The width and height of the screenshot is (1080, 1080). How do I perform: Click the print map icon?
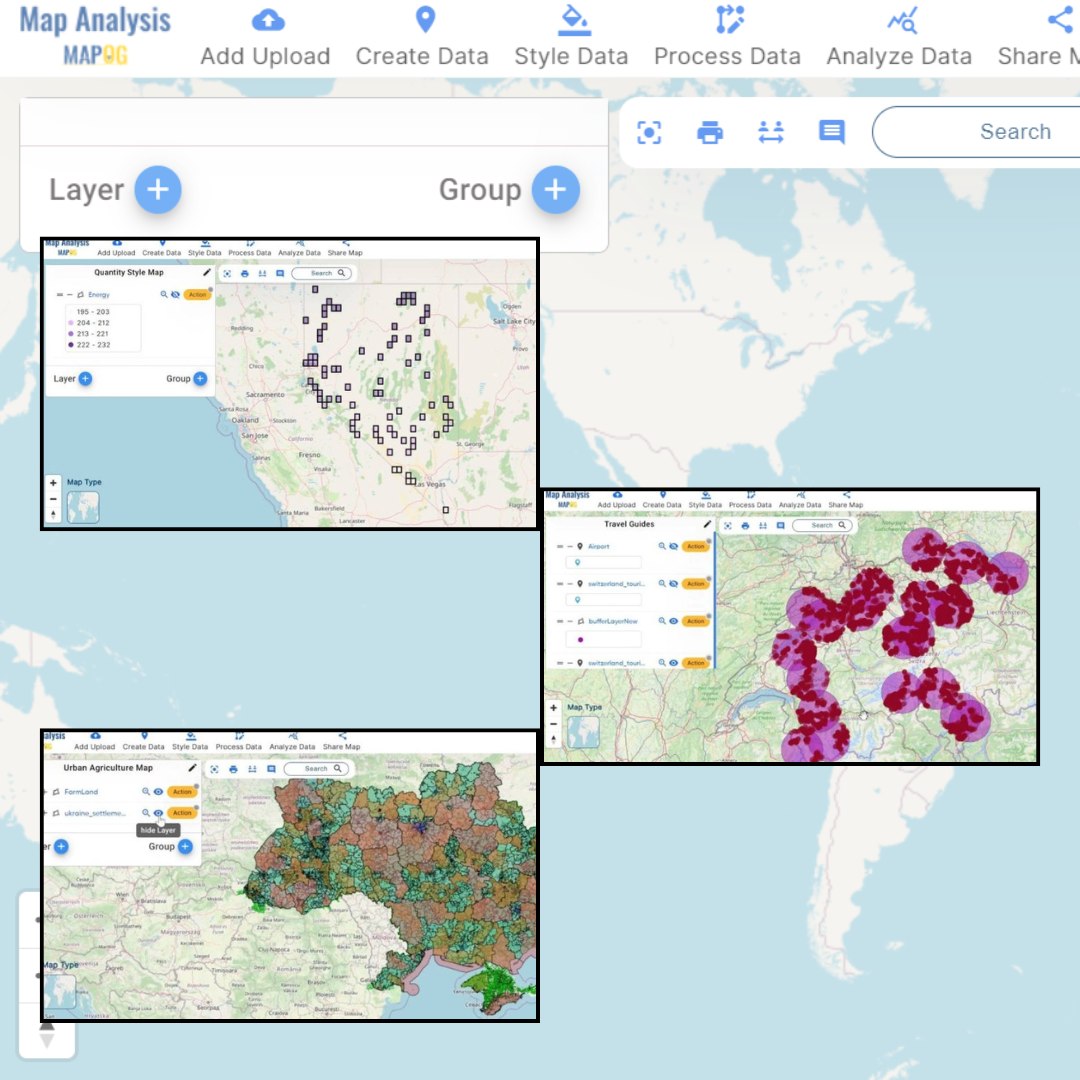coord(710,131)
